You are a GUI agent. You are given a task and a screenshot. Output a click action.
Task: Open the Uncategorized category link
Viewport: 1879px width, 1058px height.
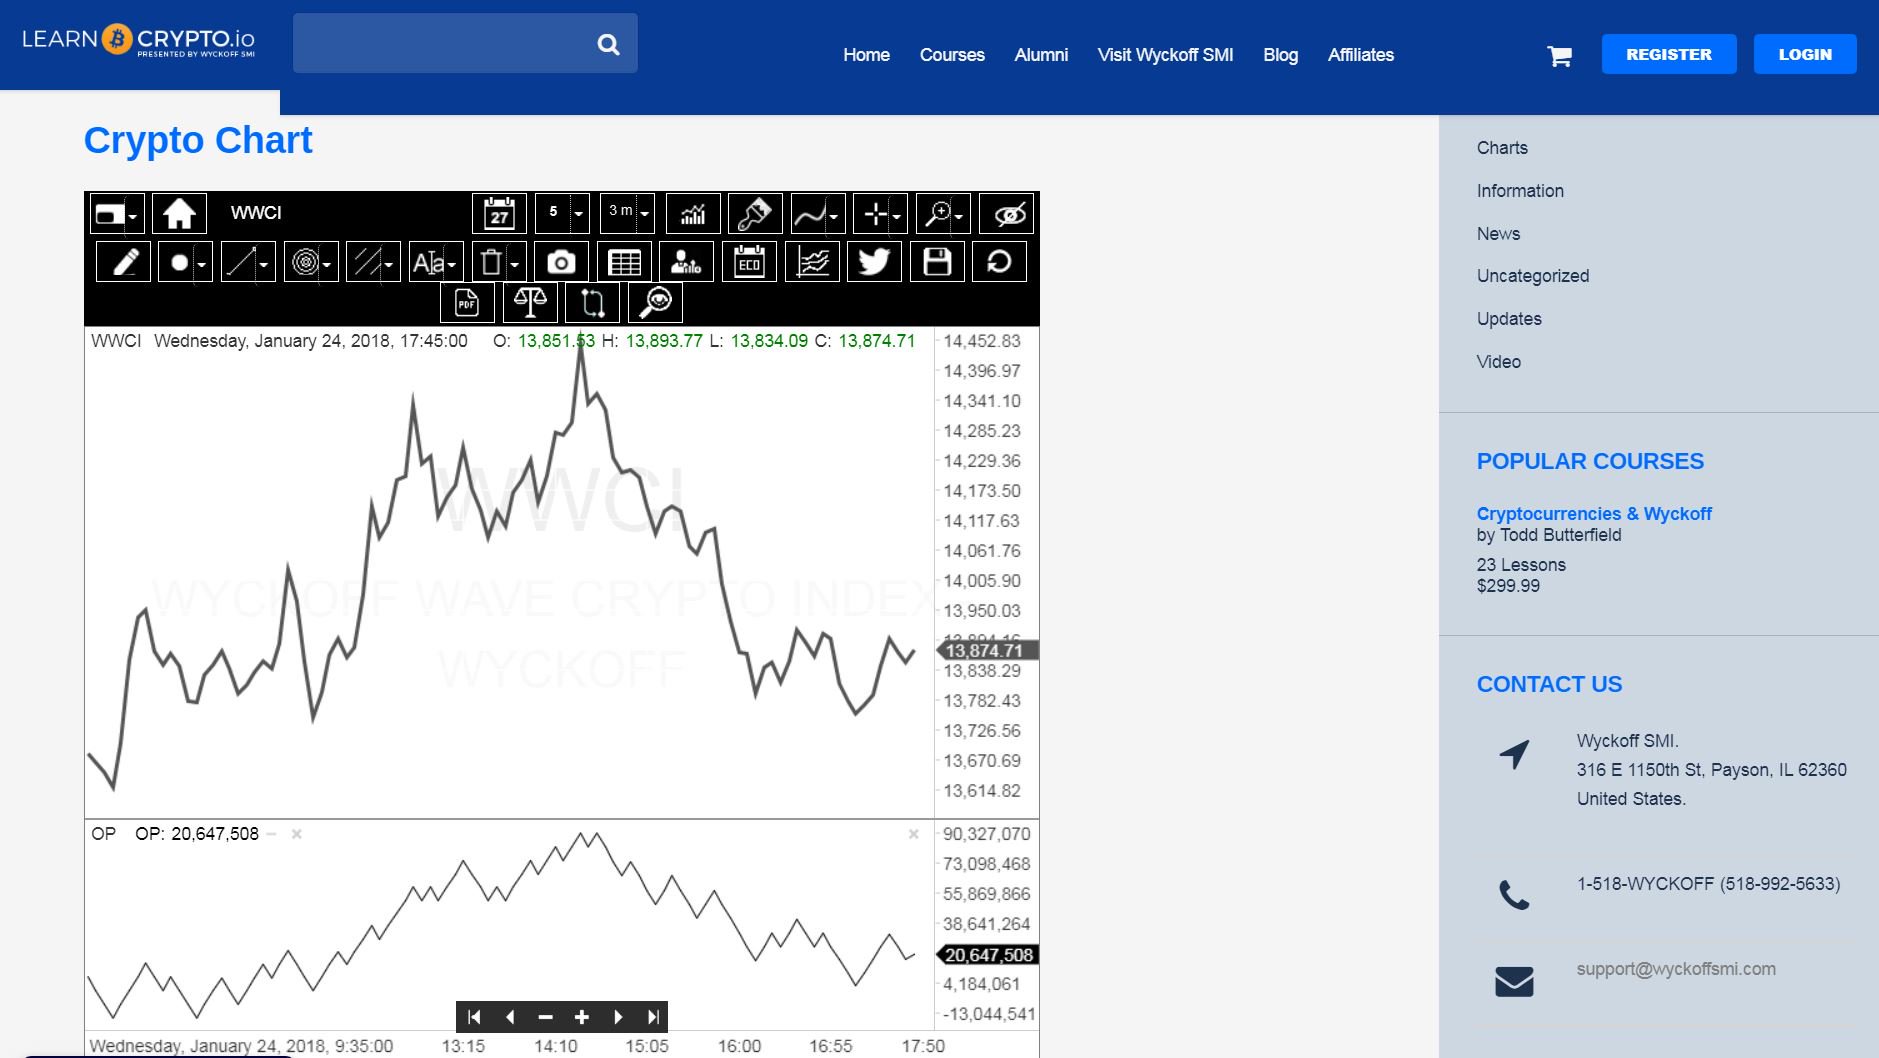point(1533,276)
